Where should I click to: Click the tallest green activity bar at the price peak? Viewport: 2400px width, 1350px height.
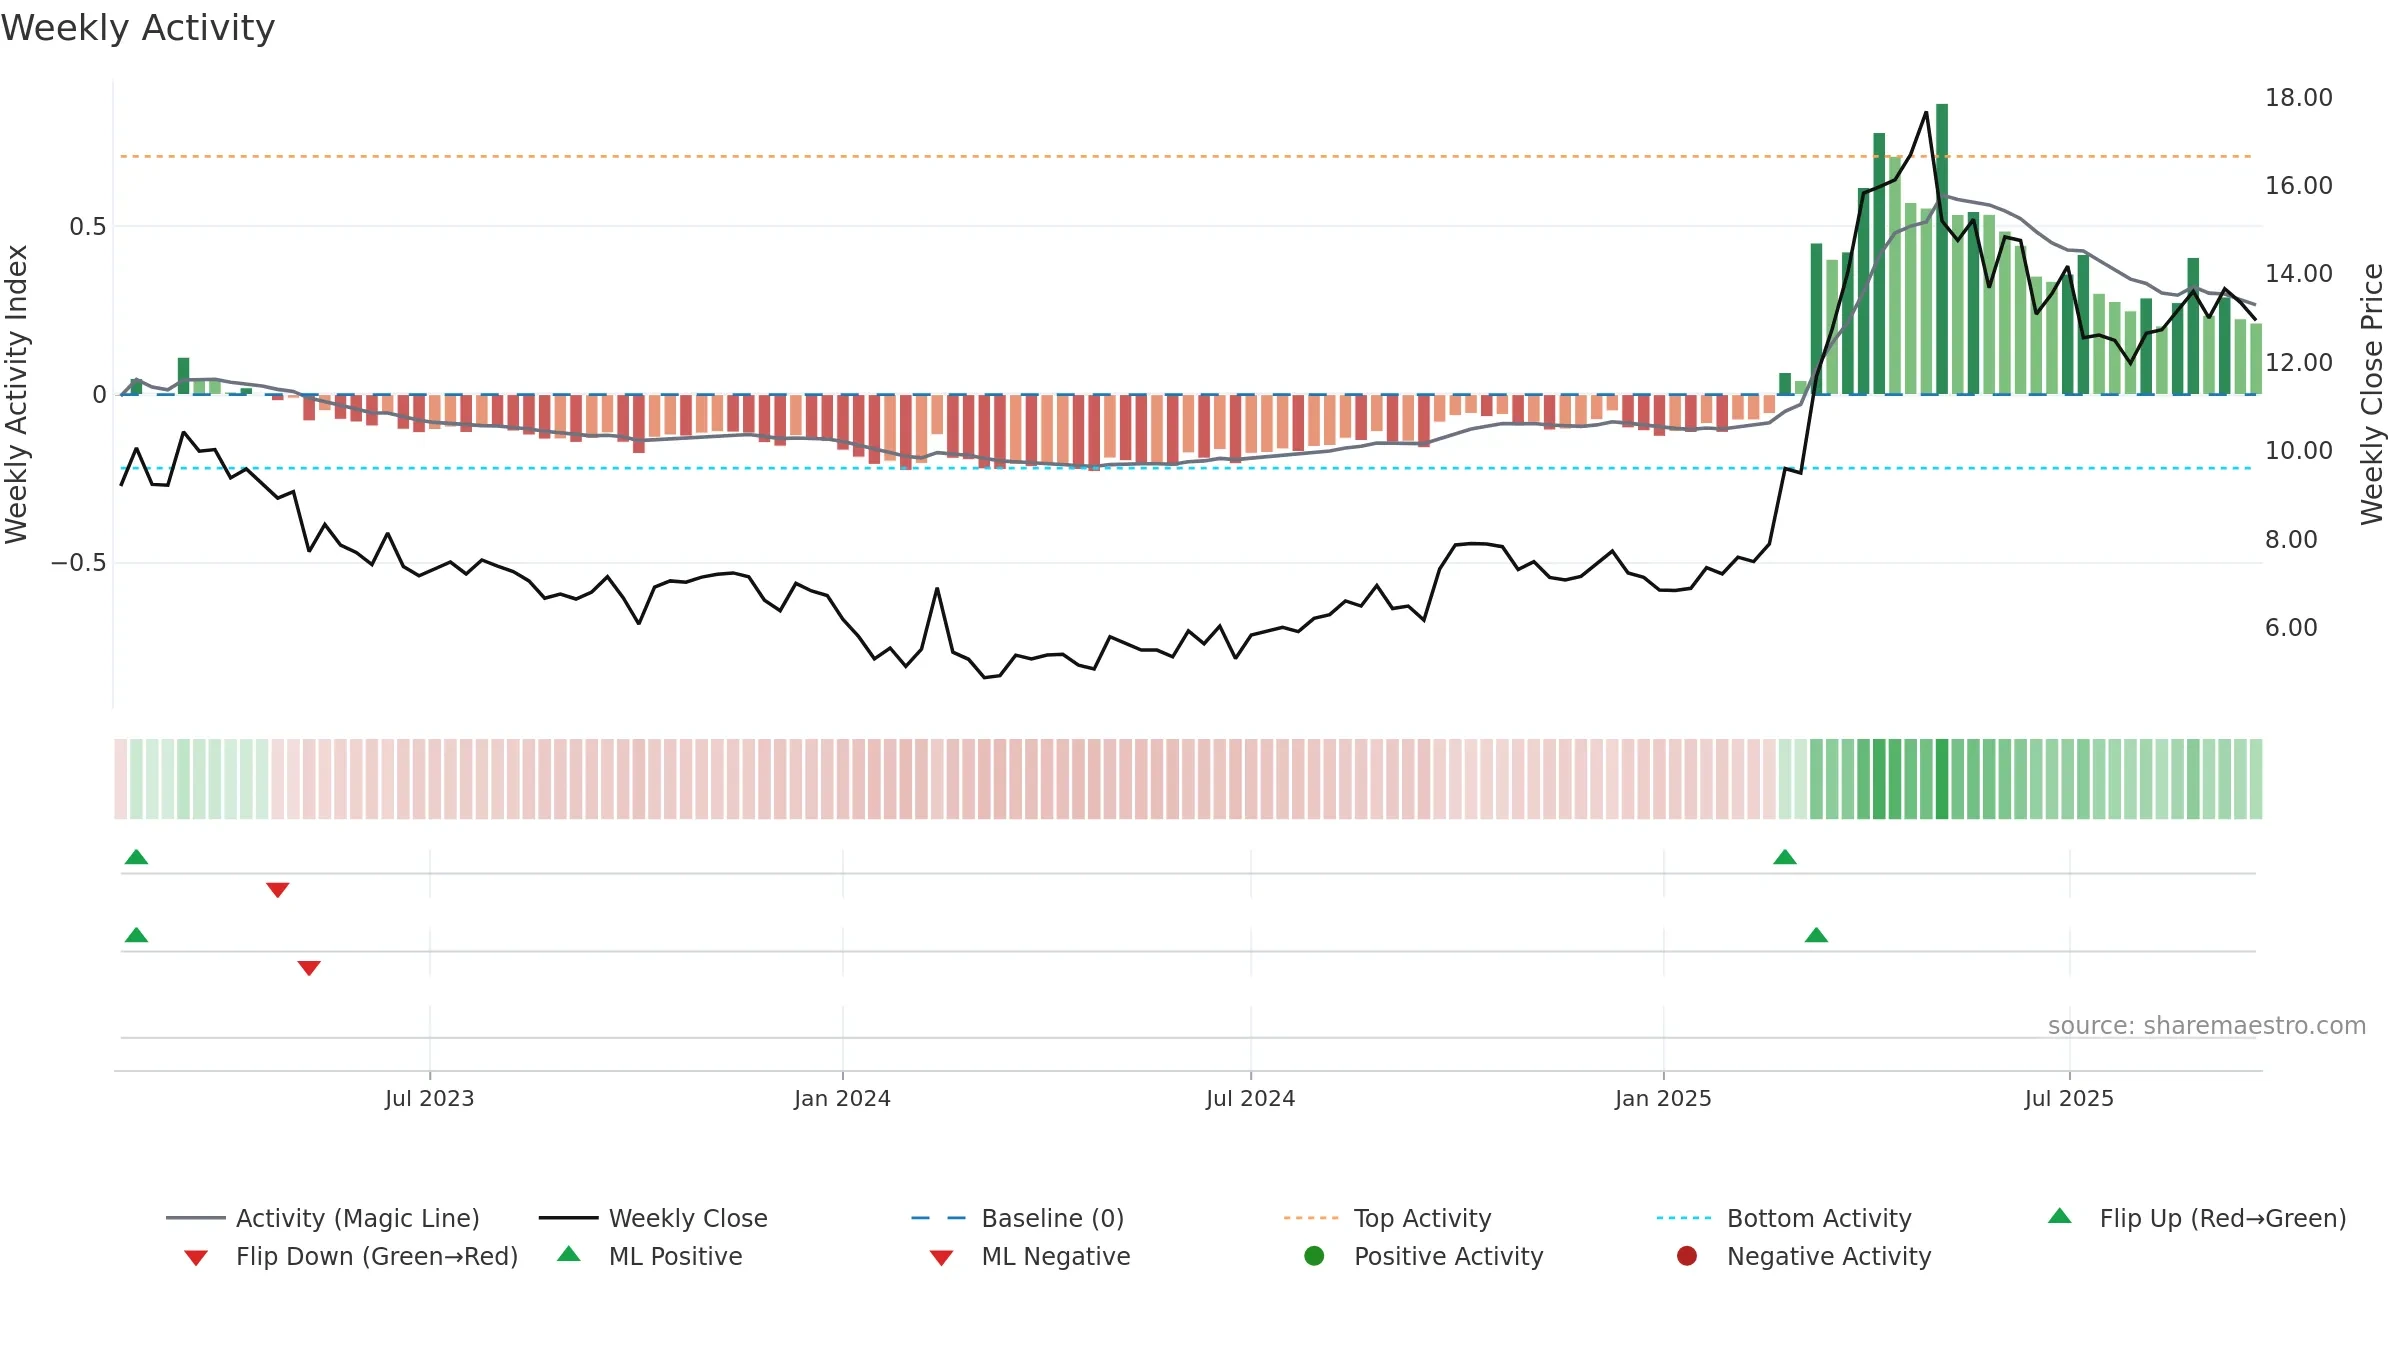(1942, 249)
